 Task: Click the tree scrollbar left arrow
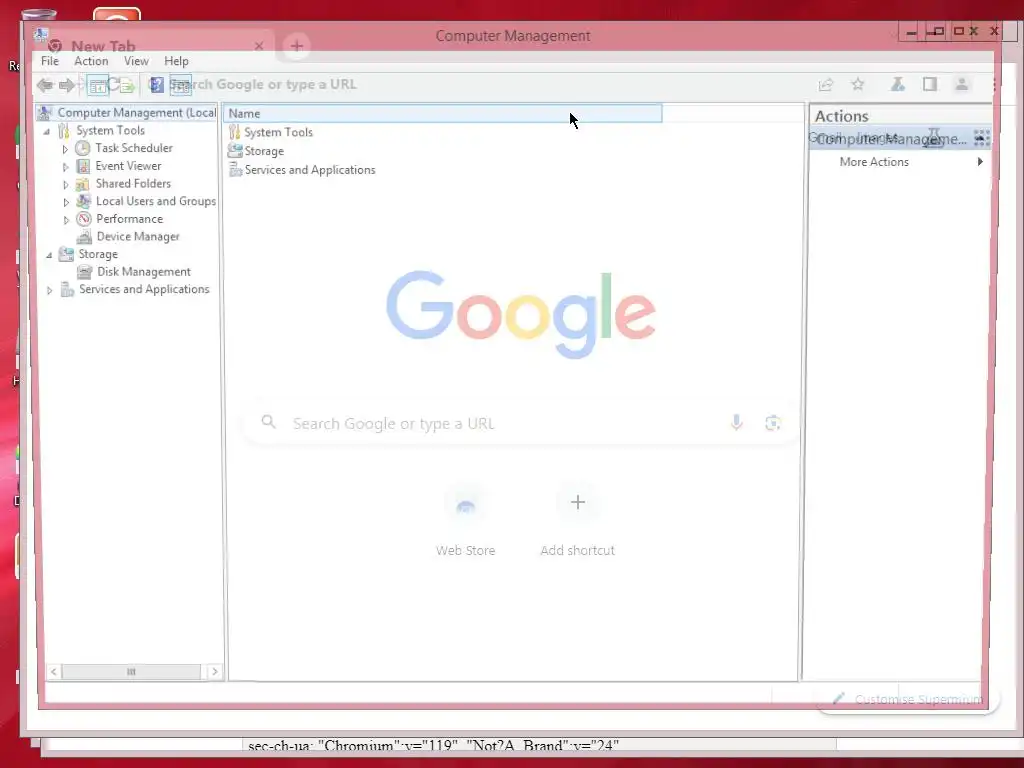pyautogui.click(x=54, y=671)
